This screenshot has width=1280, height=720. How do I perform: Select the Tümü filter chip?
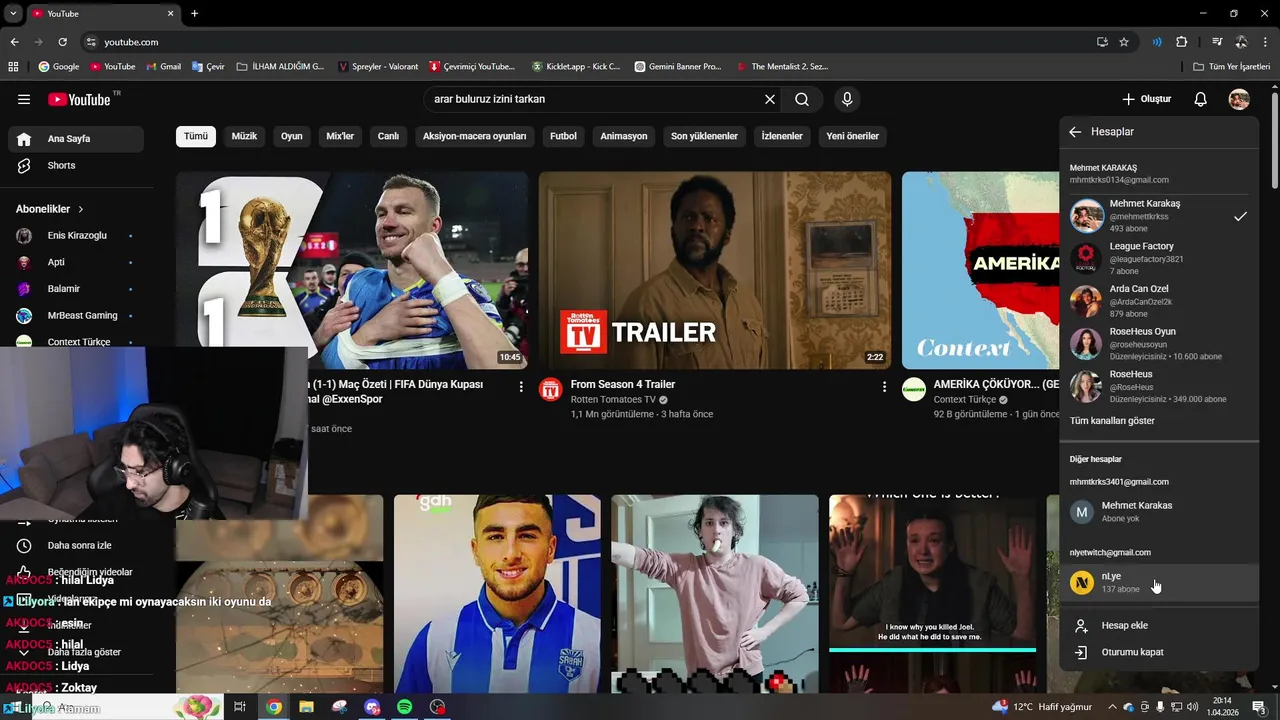tap(196, 136)
